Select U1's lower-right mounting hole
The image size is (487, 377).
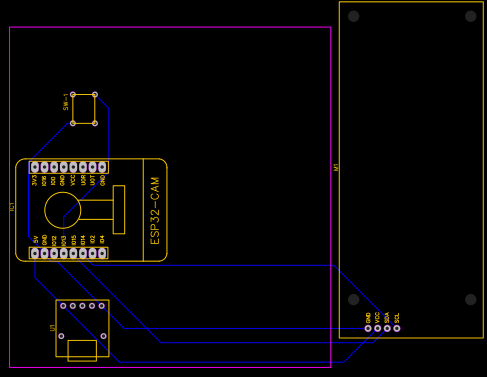(103, 336)
